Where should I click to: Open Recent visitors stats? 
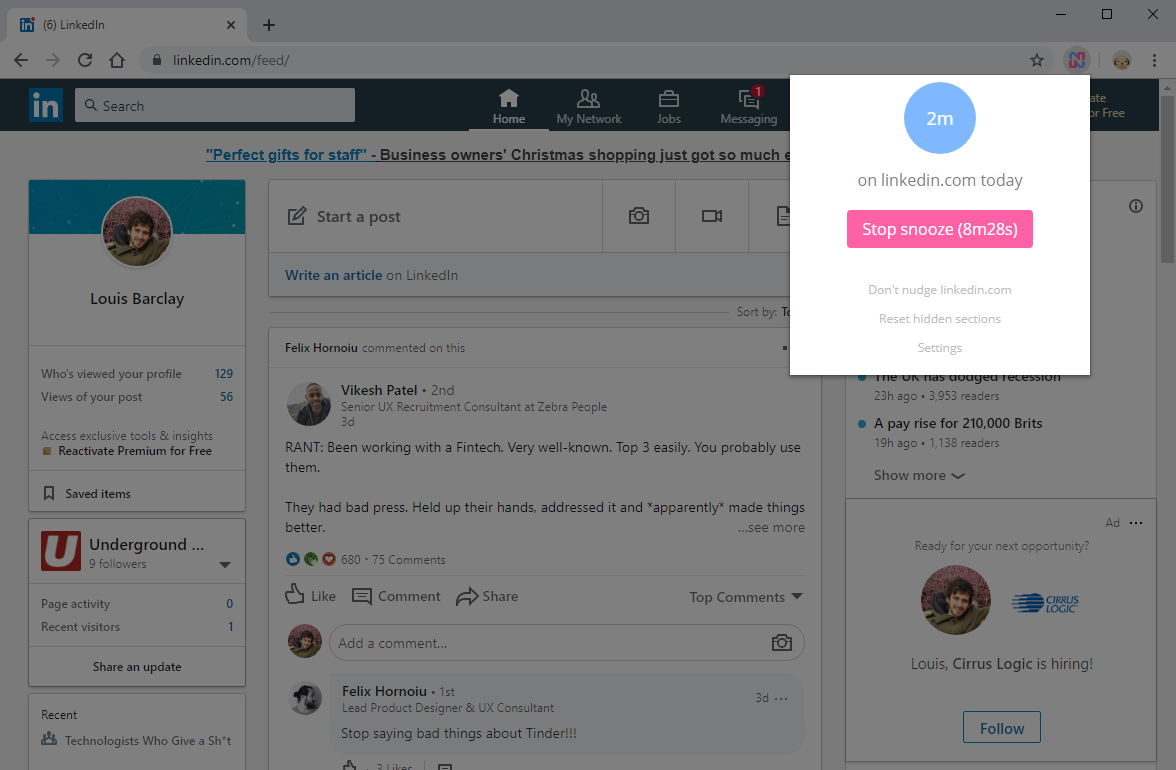[x=136, y=627]
